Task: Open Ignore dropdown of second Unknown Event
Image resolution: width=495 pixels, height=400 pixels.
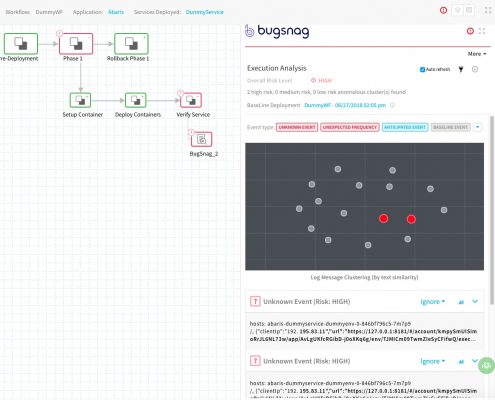Action: (432, 361)
